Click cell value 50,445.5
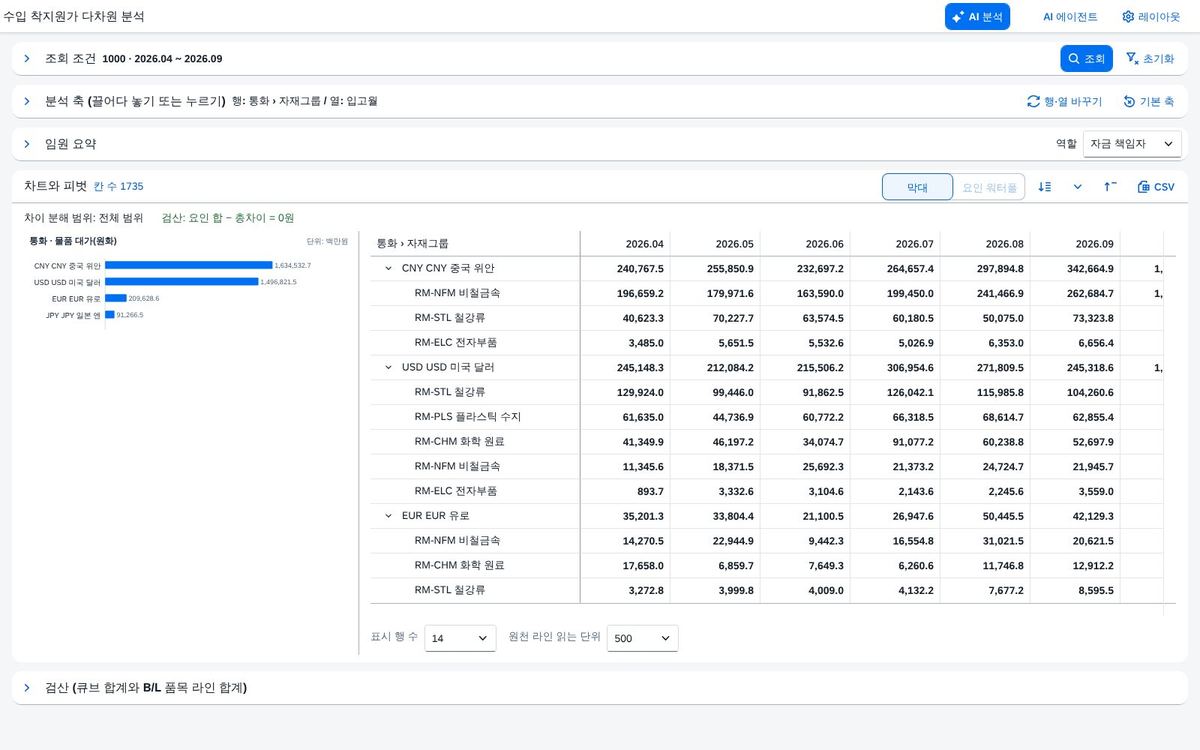1200x750 pixels. pyautogui.click(x=1003, y=516)
